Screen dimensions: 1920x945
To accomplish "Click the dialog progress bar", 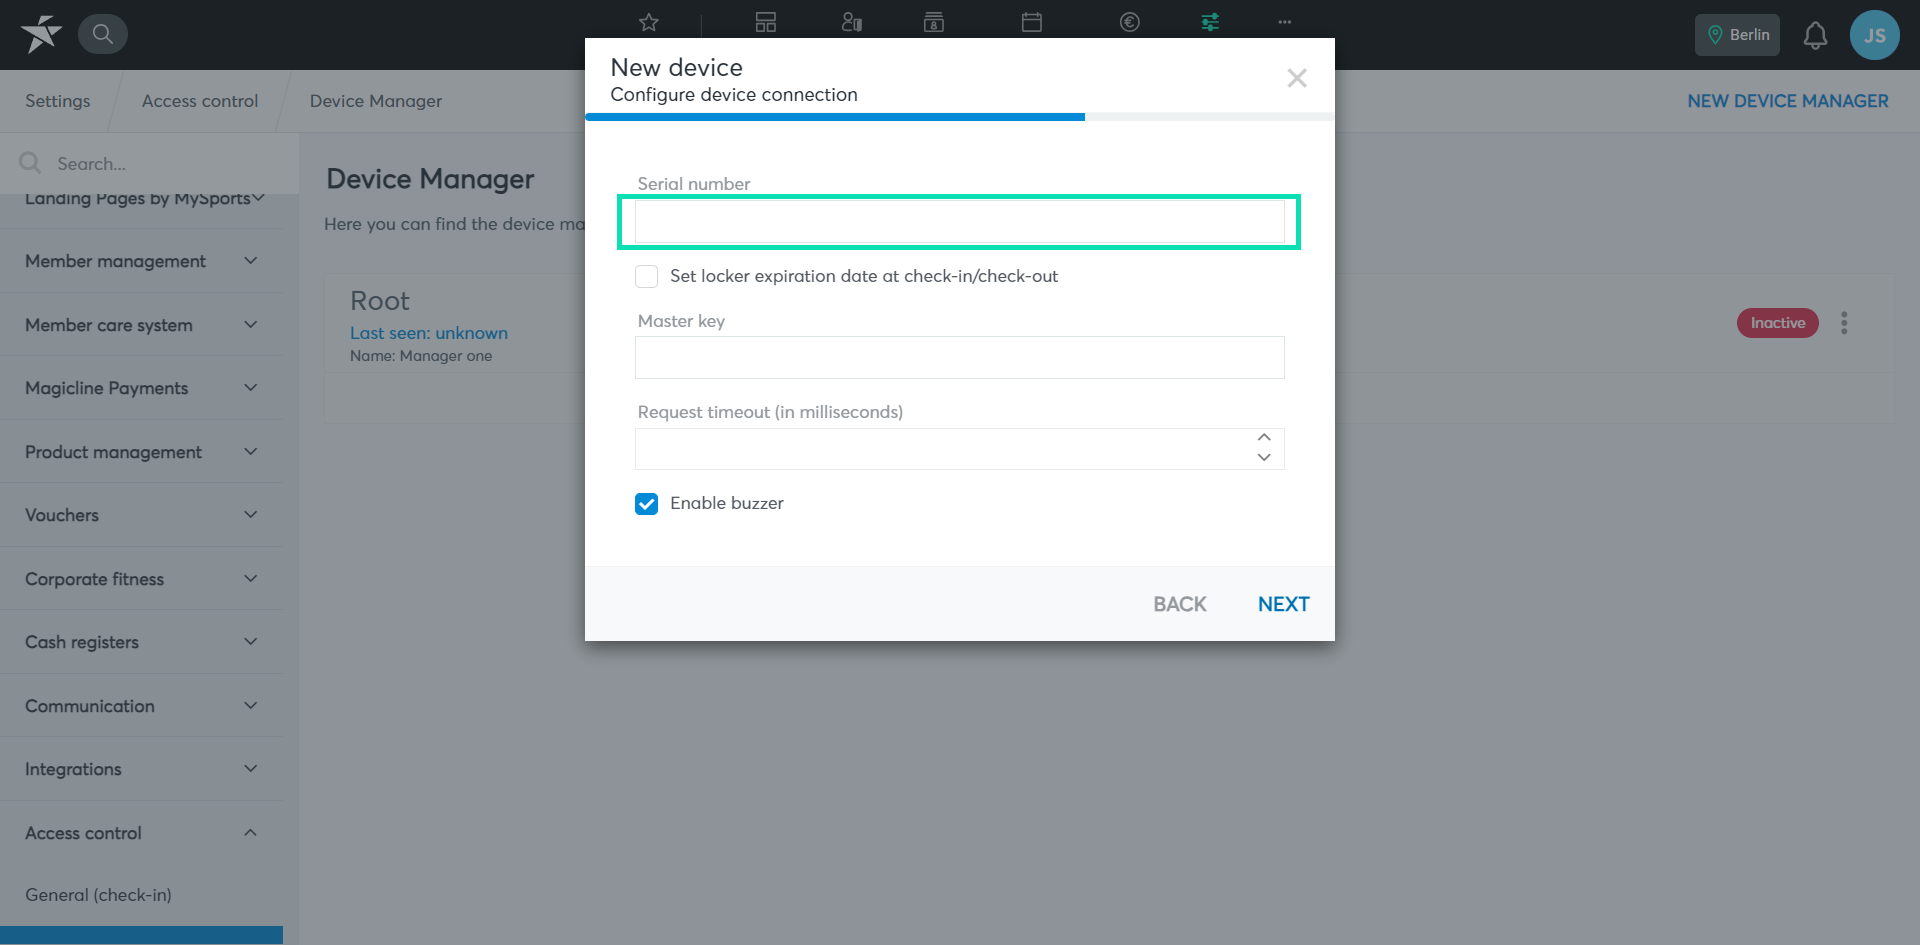I will click(960, 117).
